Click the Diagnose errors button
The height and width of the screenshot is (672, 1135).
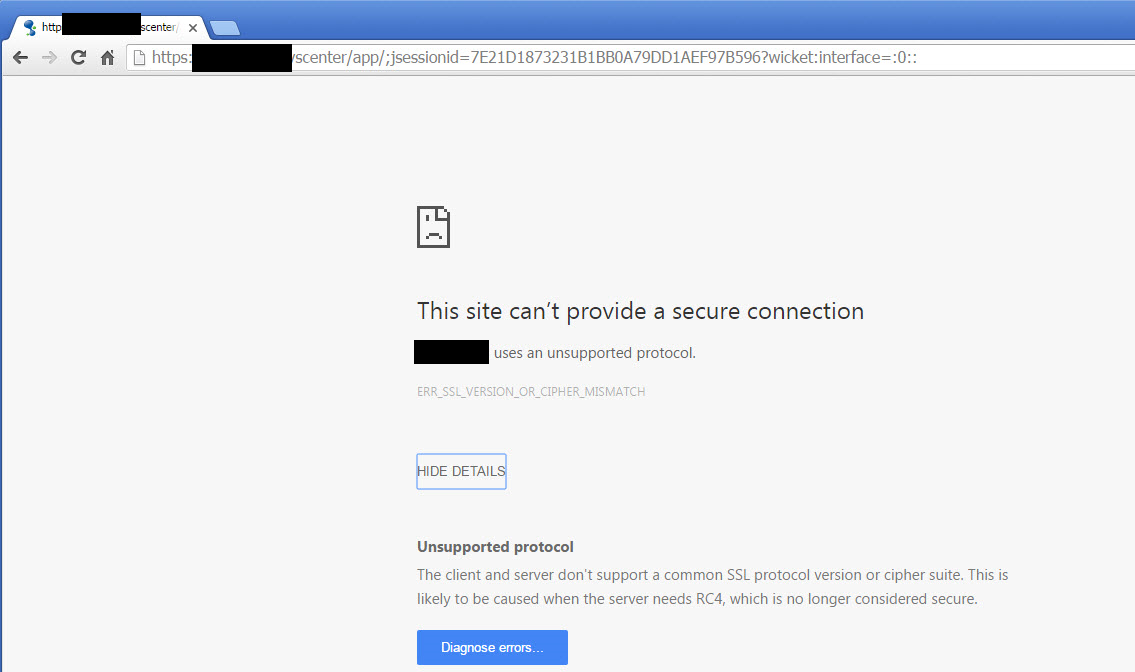[x=492, y=647]
